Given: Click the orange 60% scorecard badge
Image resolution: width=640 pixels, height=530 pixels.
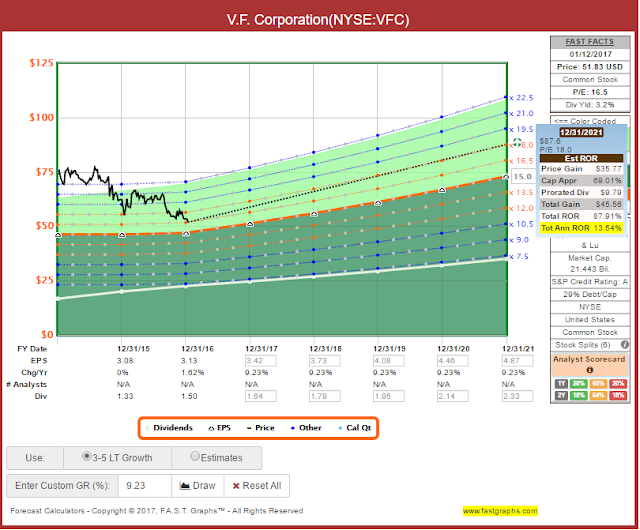Looking at the screenshot, I should coord(598,384).
